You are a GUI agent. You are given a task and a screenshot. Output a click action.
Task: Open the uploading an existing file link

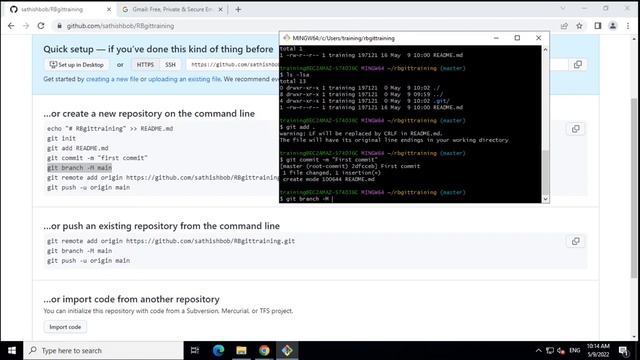pyautogui.click(x=184, y=79)
